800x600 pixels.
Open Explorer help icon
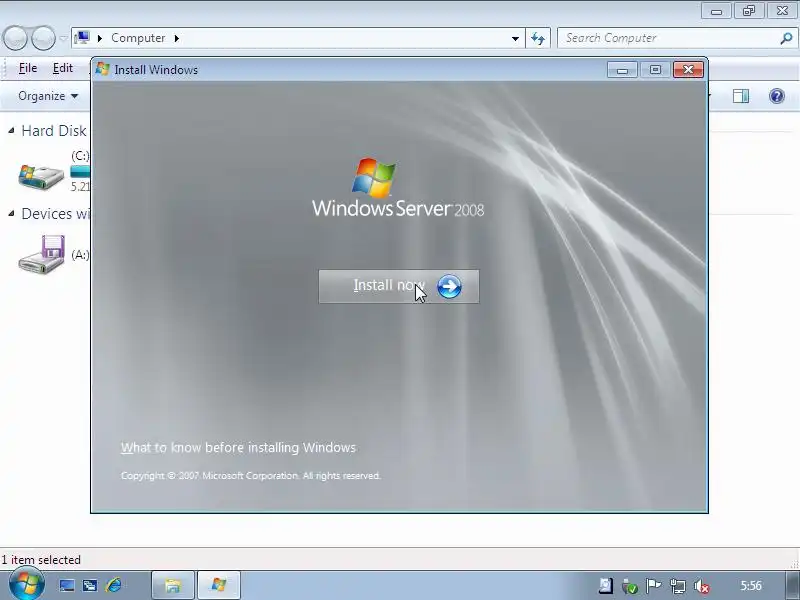pyautogui.click(x=777, y=96)
